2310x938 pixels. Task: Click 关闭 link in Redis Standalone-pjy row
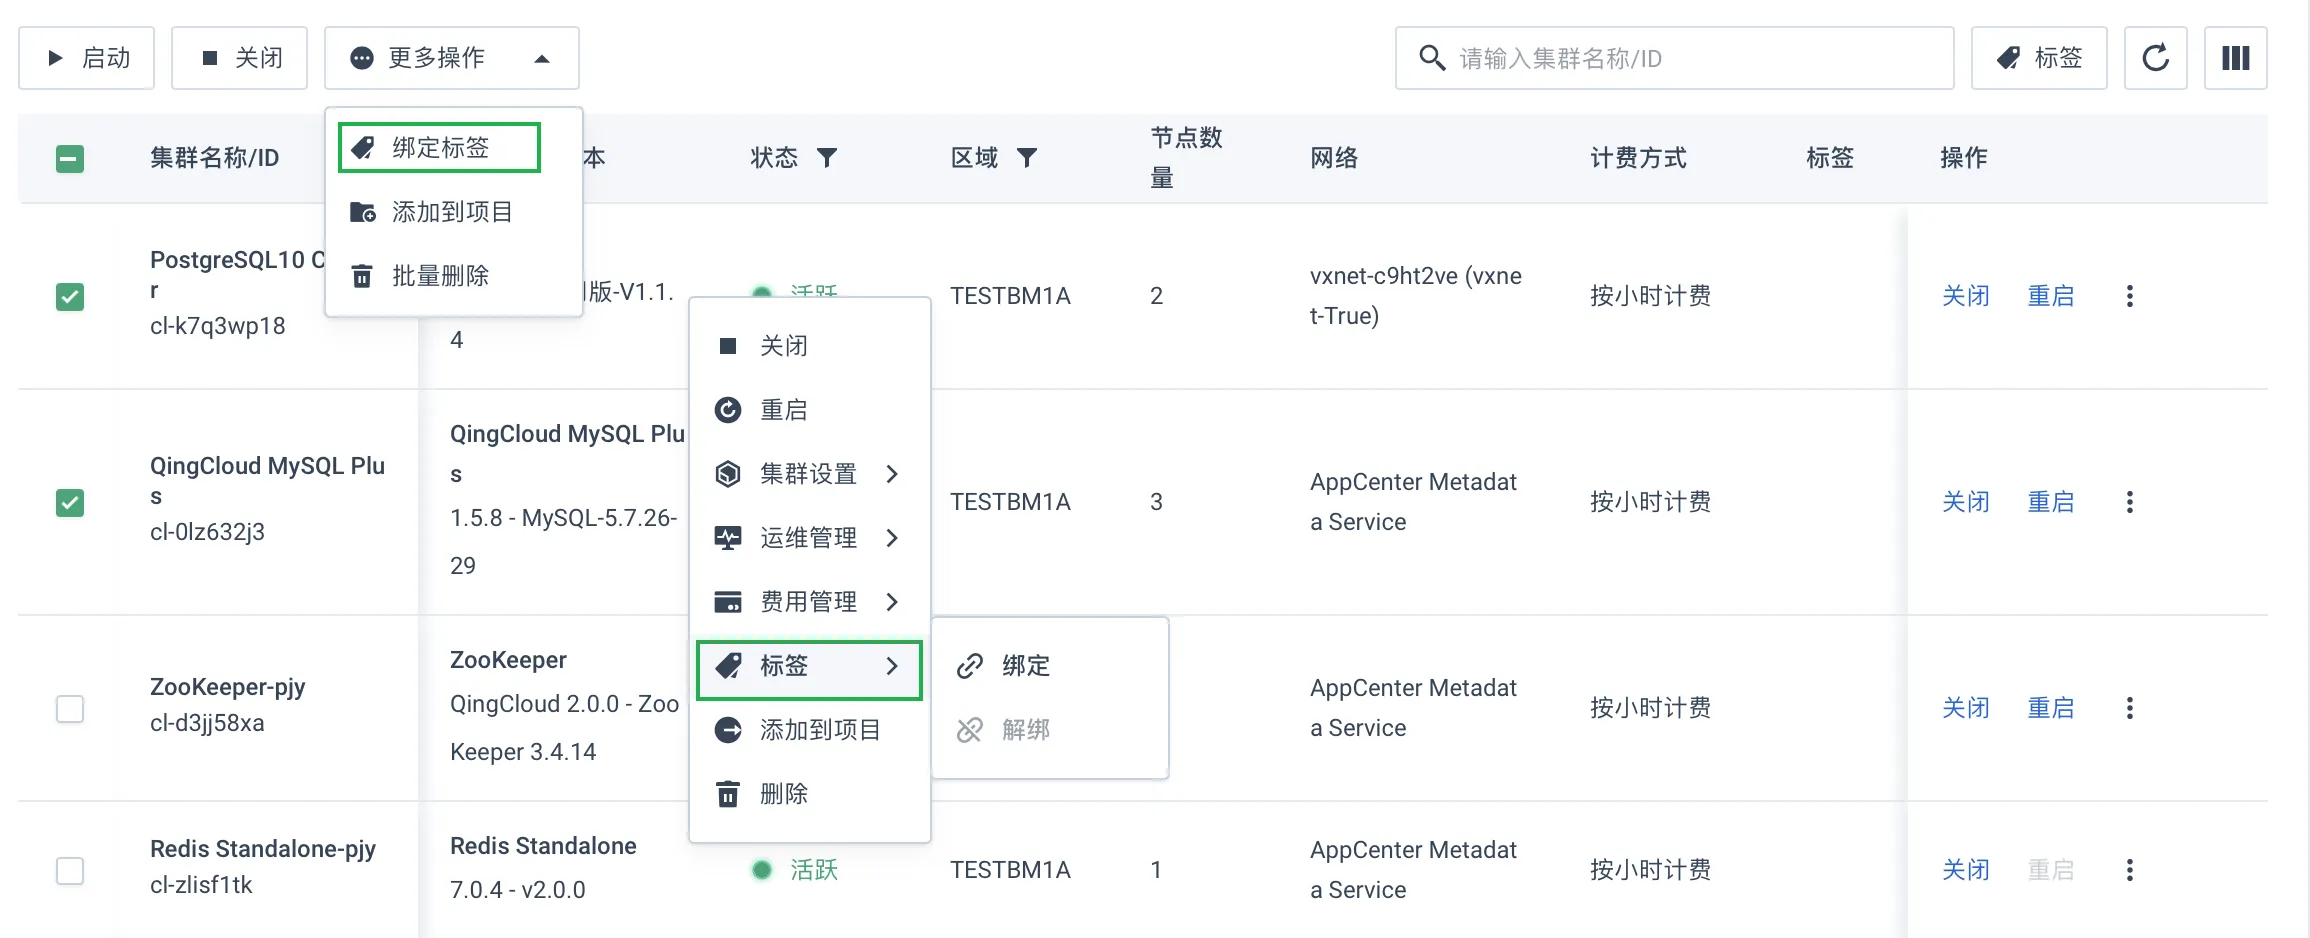(x=1965, y=870)
